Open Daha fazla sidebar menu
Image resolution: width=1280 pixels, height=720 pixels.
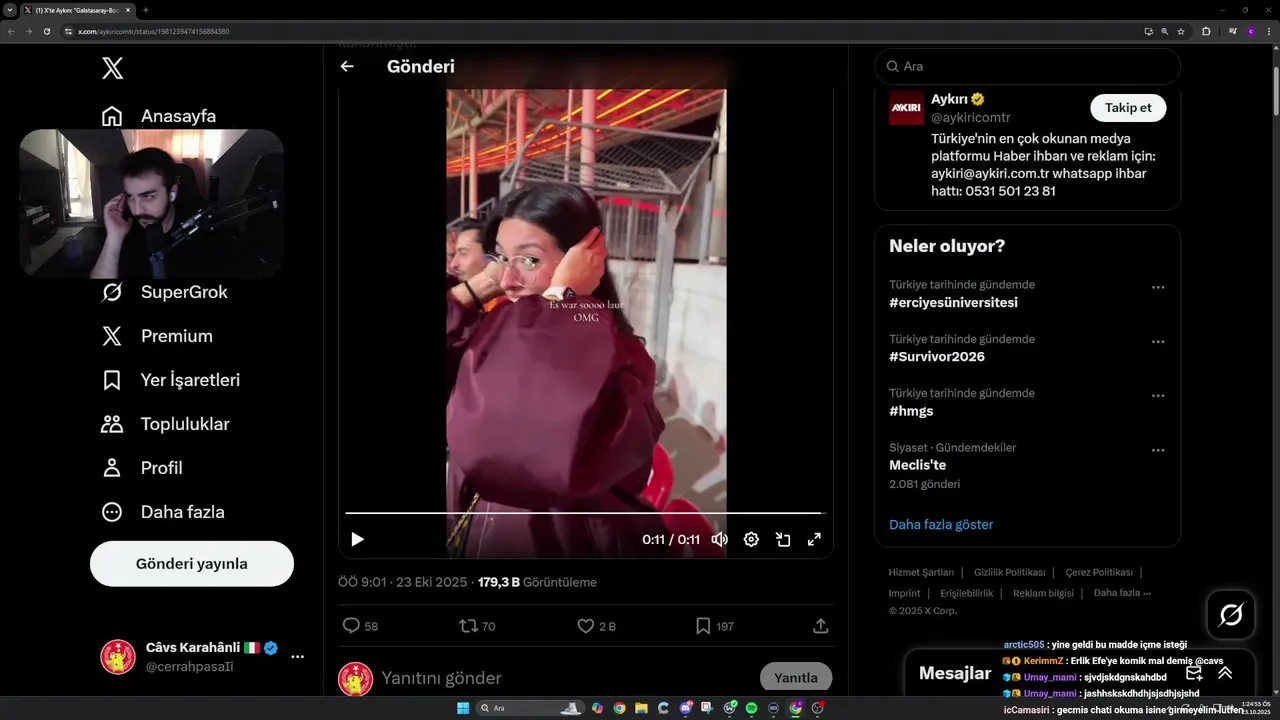tap(163, 512)
